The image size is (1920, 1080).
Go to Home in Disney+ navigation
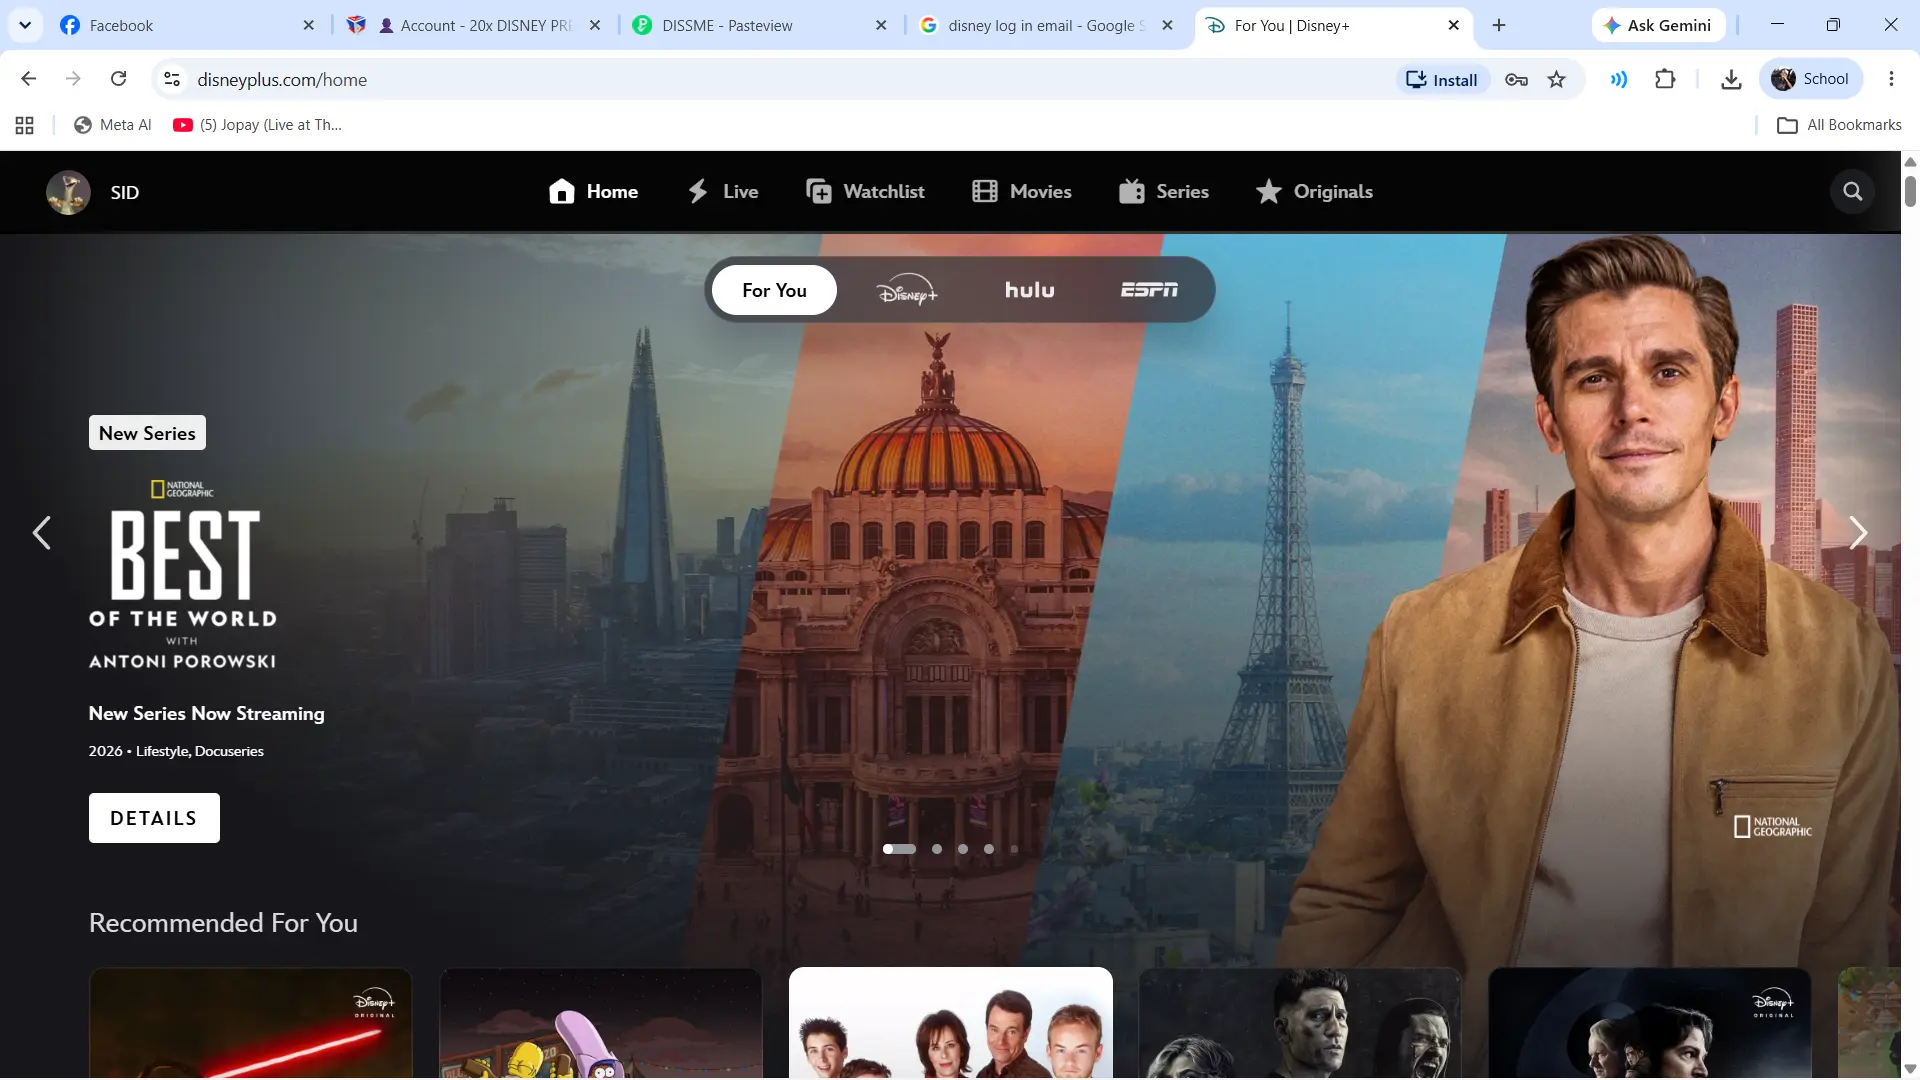(x=593, y=192)
